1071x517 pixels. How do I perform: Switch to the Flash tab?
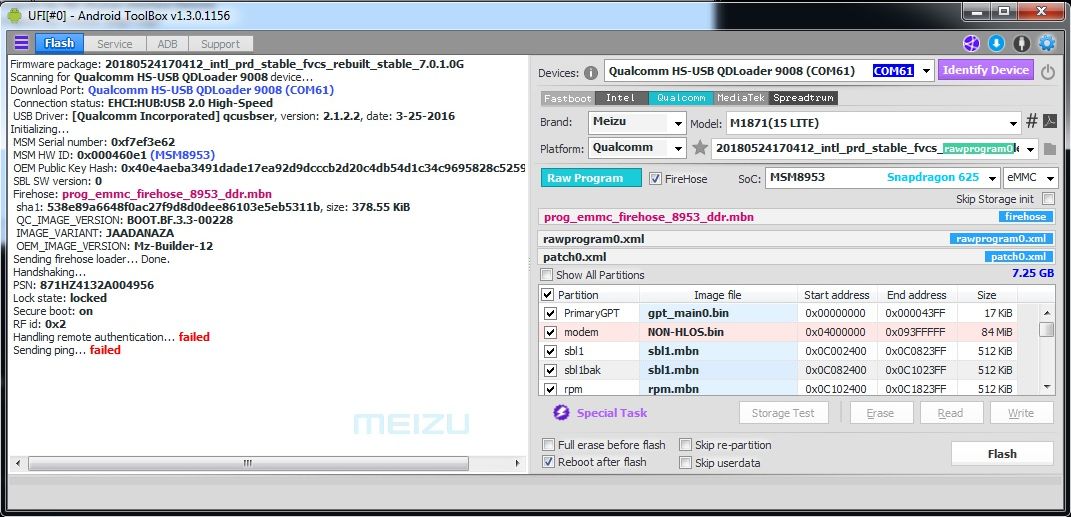[59, 43]
